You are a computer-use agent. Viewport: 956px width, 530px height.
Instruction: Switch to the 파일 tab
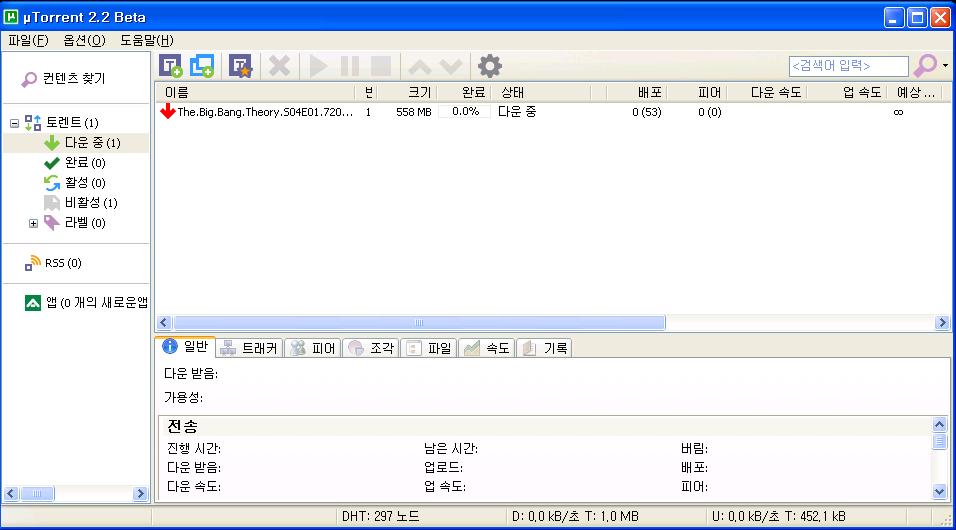(429, 348)
